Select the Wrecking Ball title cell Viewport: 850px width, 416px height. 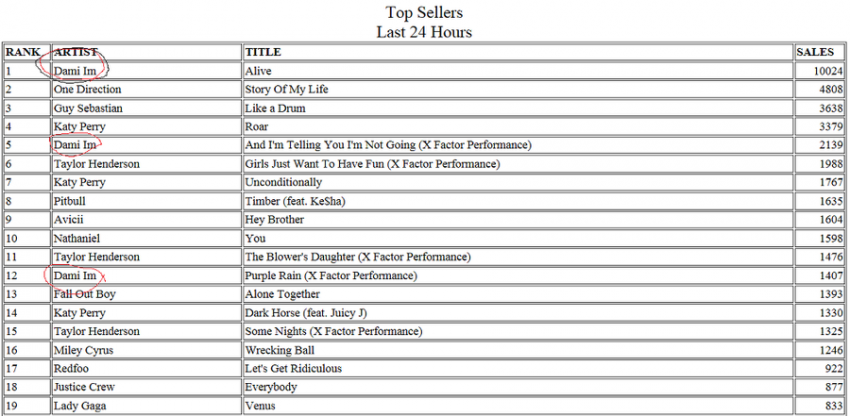[x=283, y=350]
